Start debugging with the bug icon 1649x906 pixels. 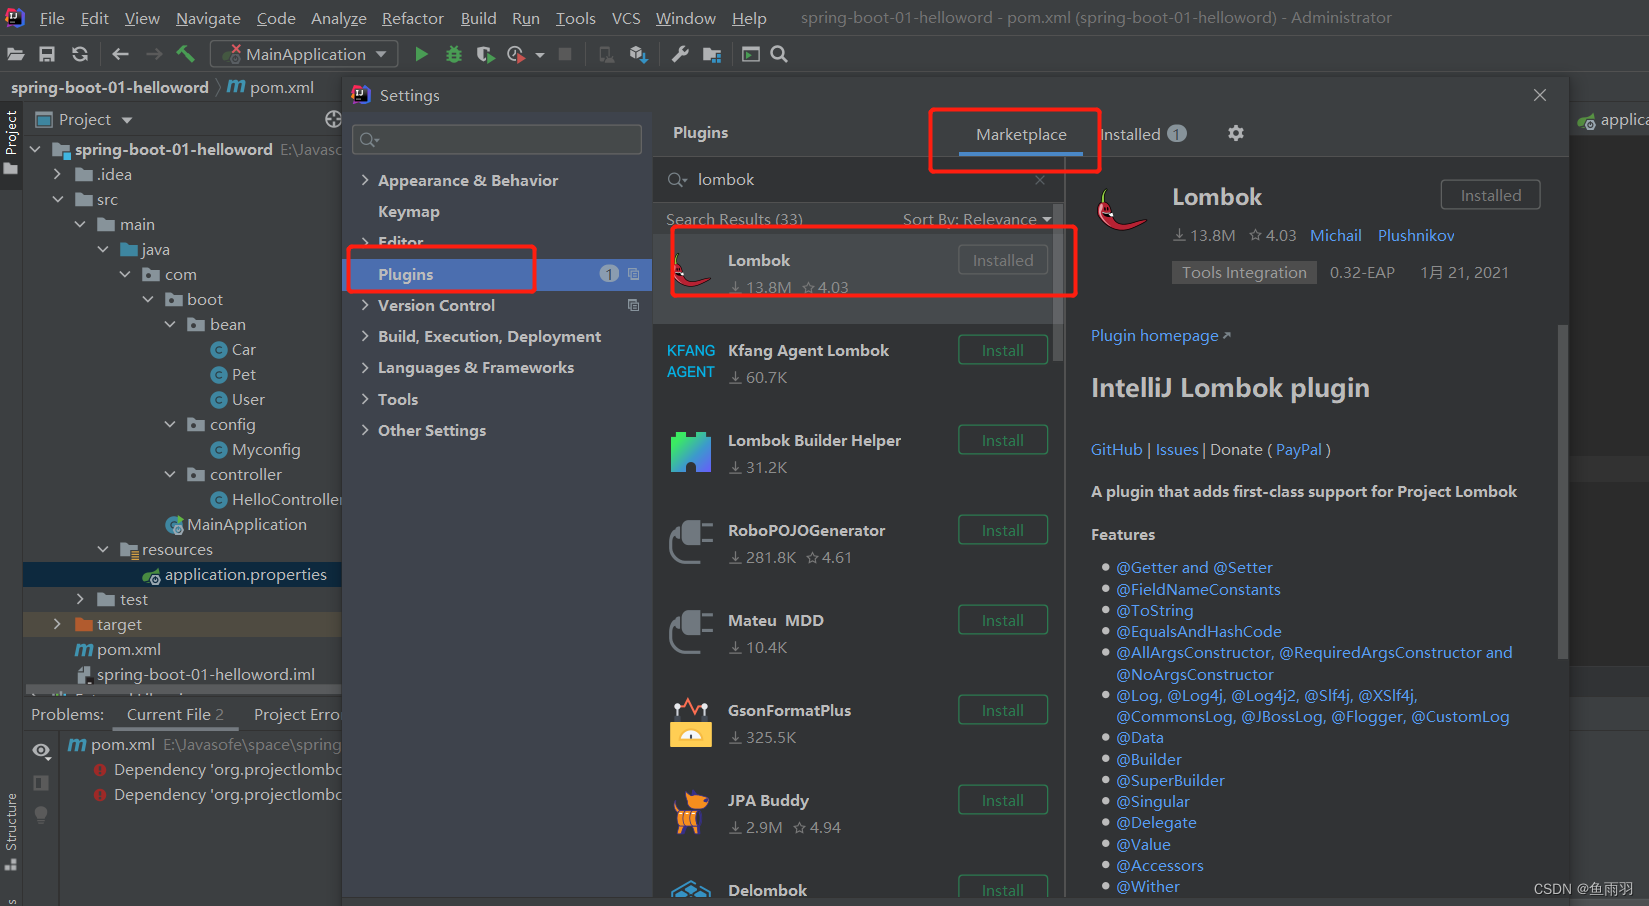(454, 54)
